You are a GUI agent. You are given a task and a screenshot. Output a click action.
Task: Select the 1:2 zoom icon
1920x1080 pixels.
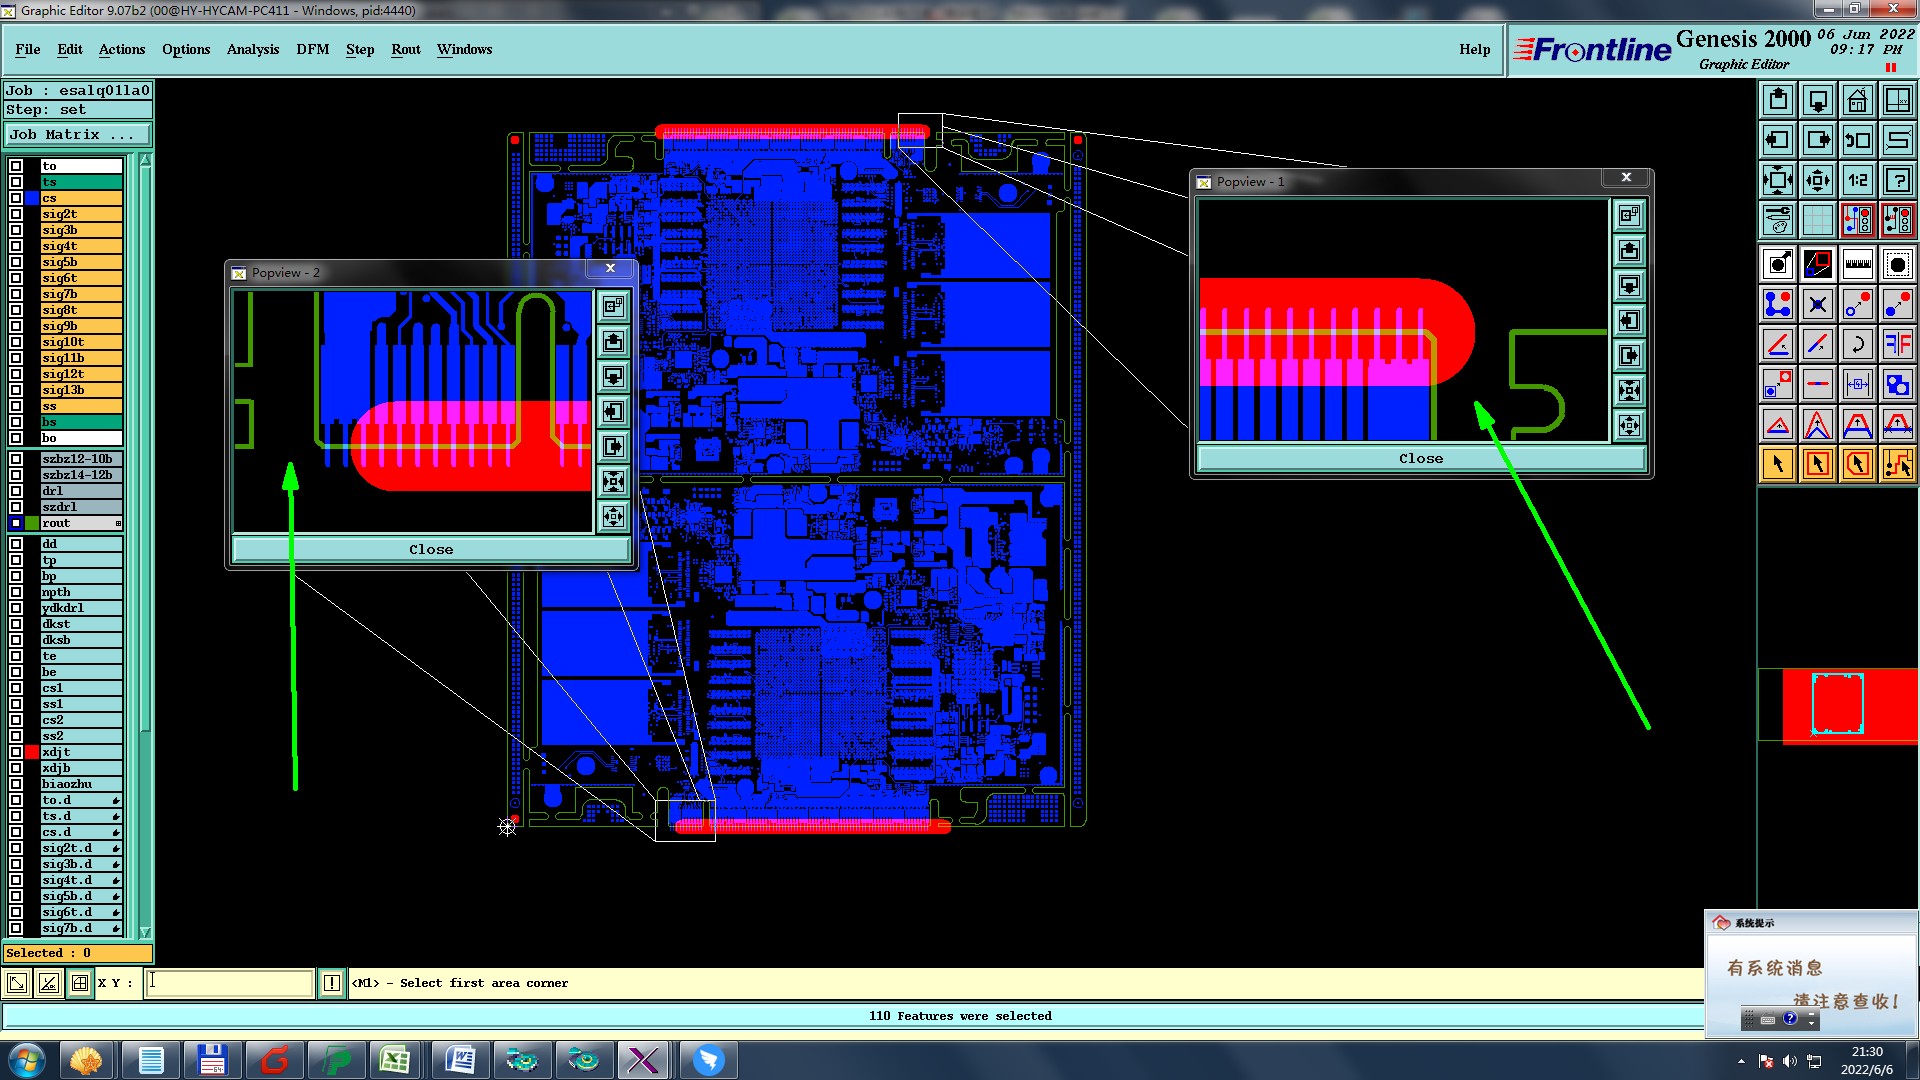pyautogui.click(x=1857, y=180)
